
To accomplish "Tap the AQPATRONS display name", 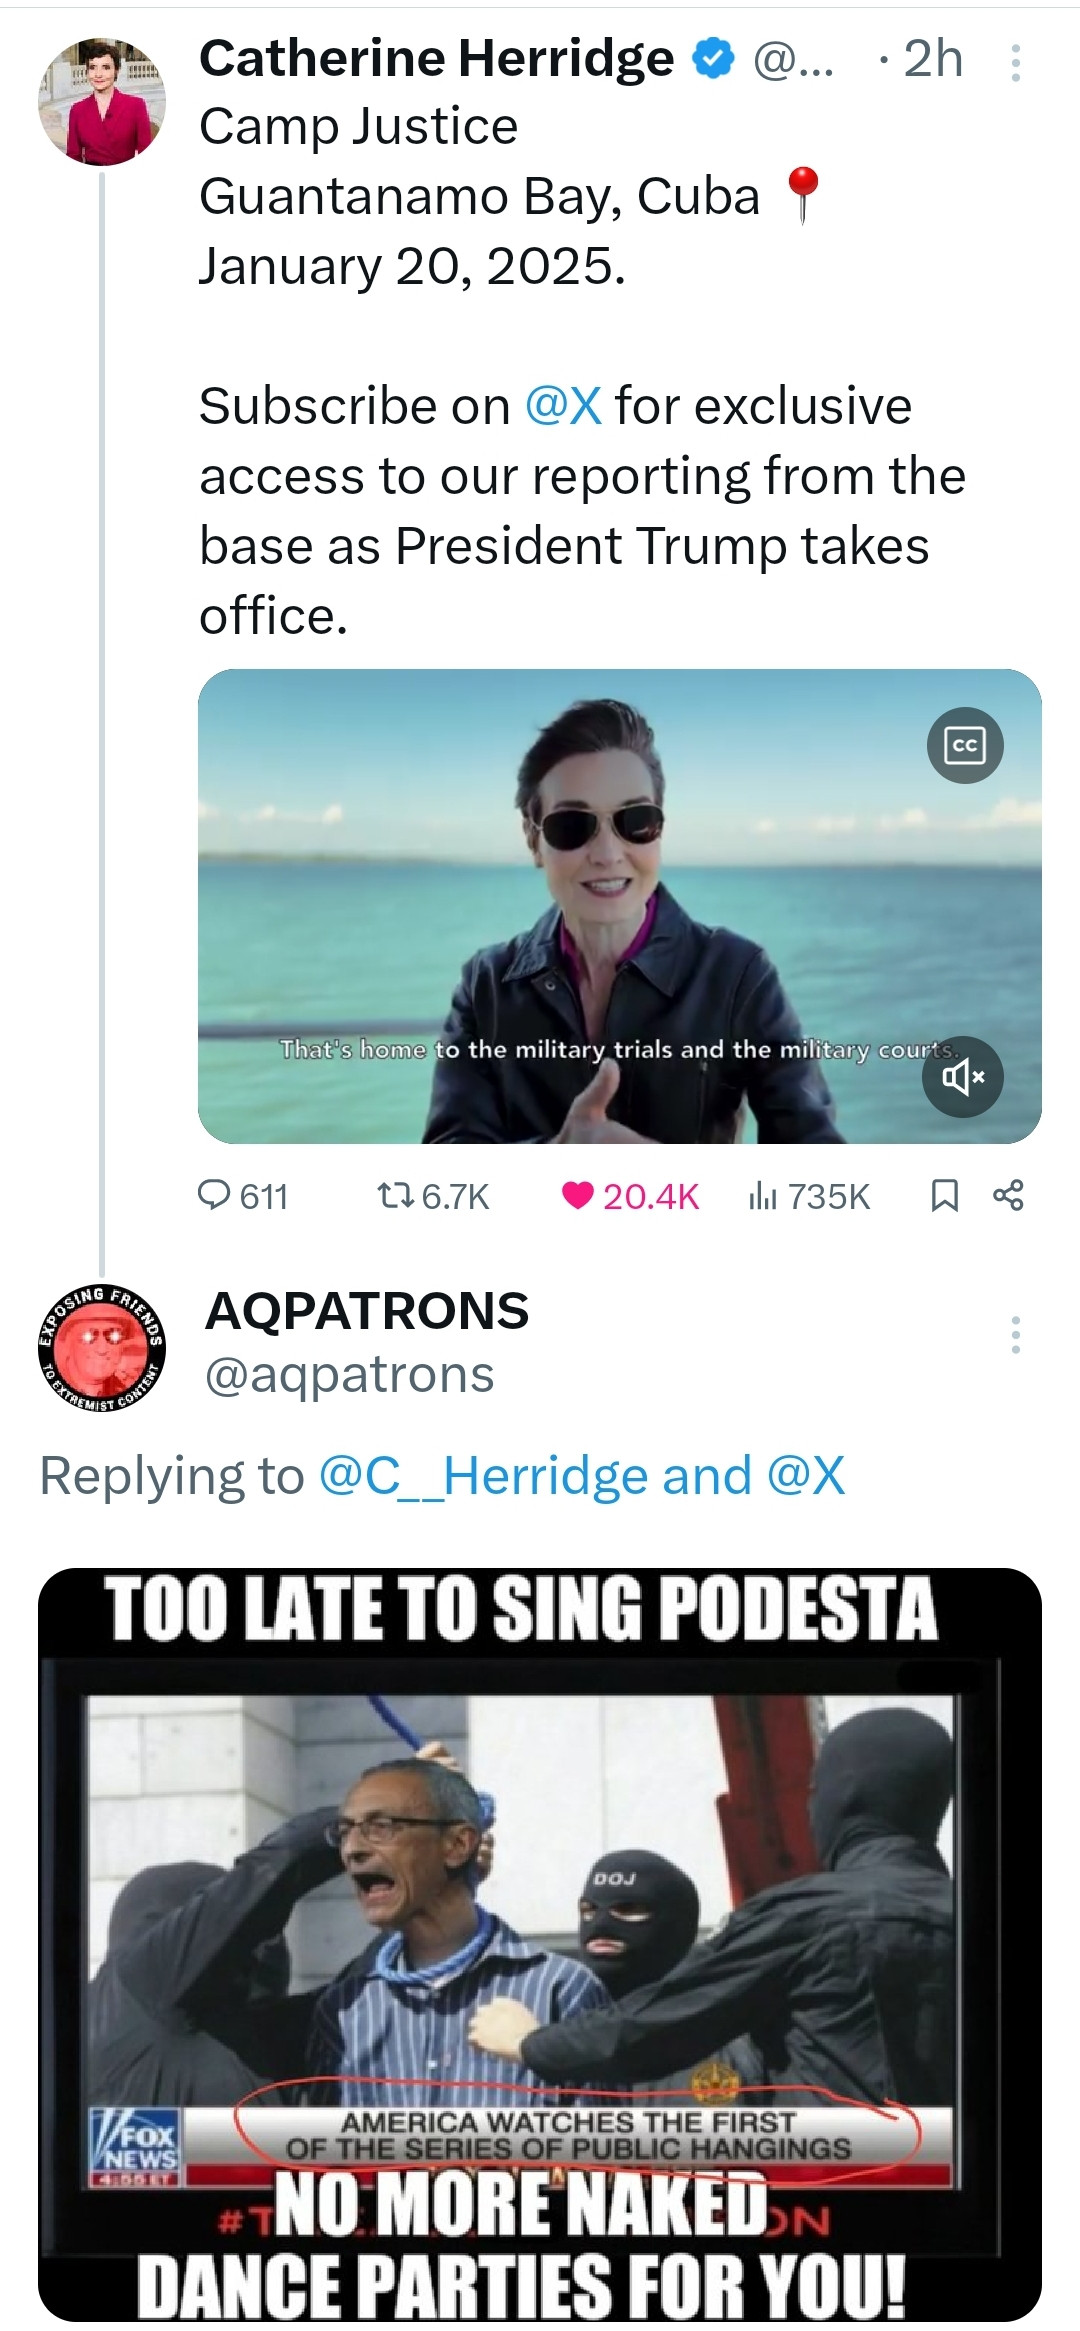I will pyautogui.click(x=366, y=1311).
